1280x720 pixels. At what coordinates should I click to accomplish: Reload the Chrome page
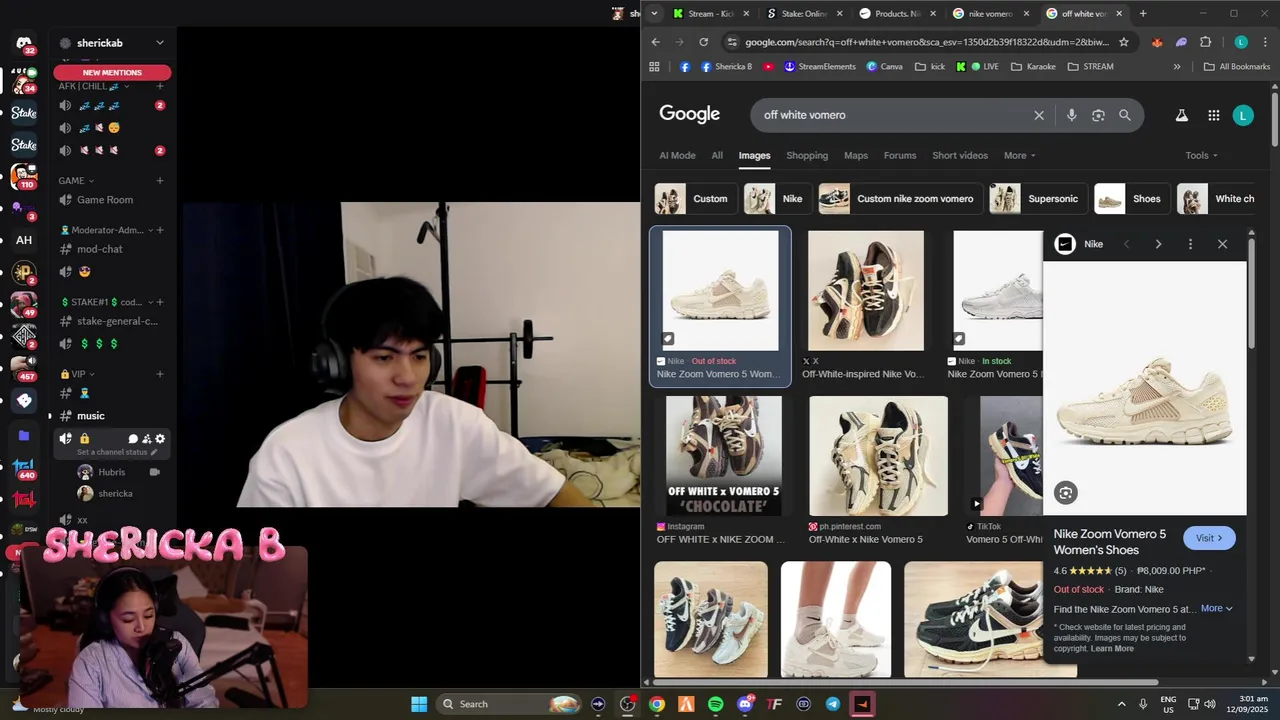pos(704,42)
